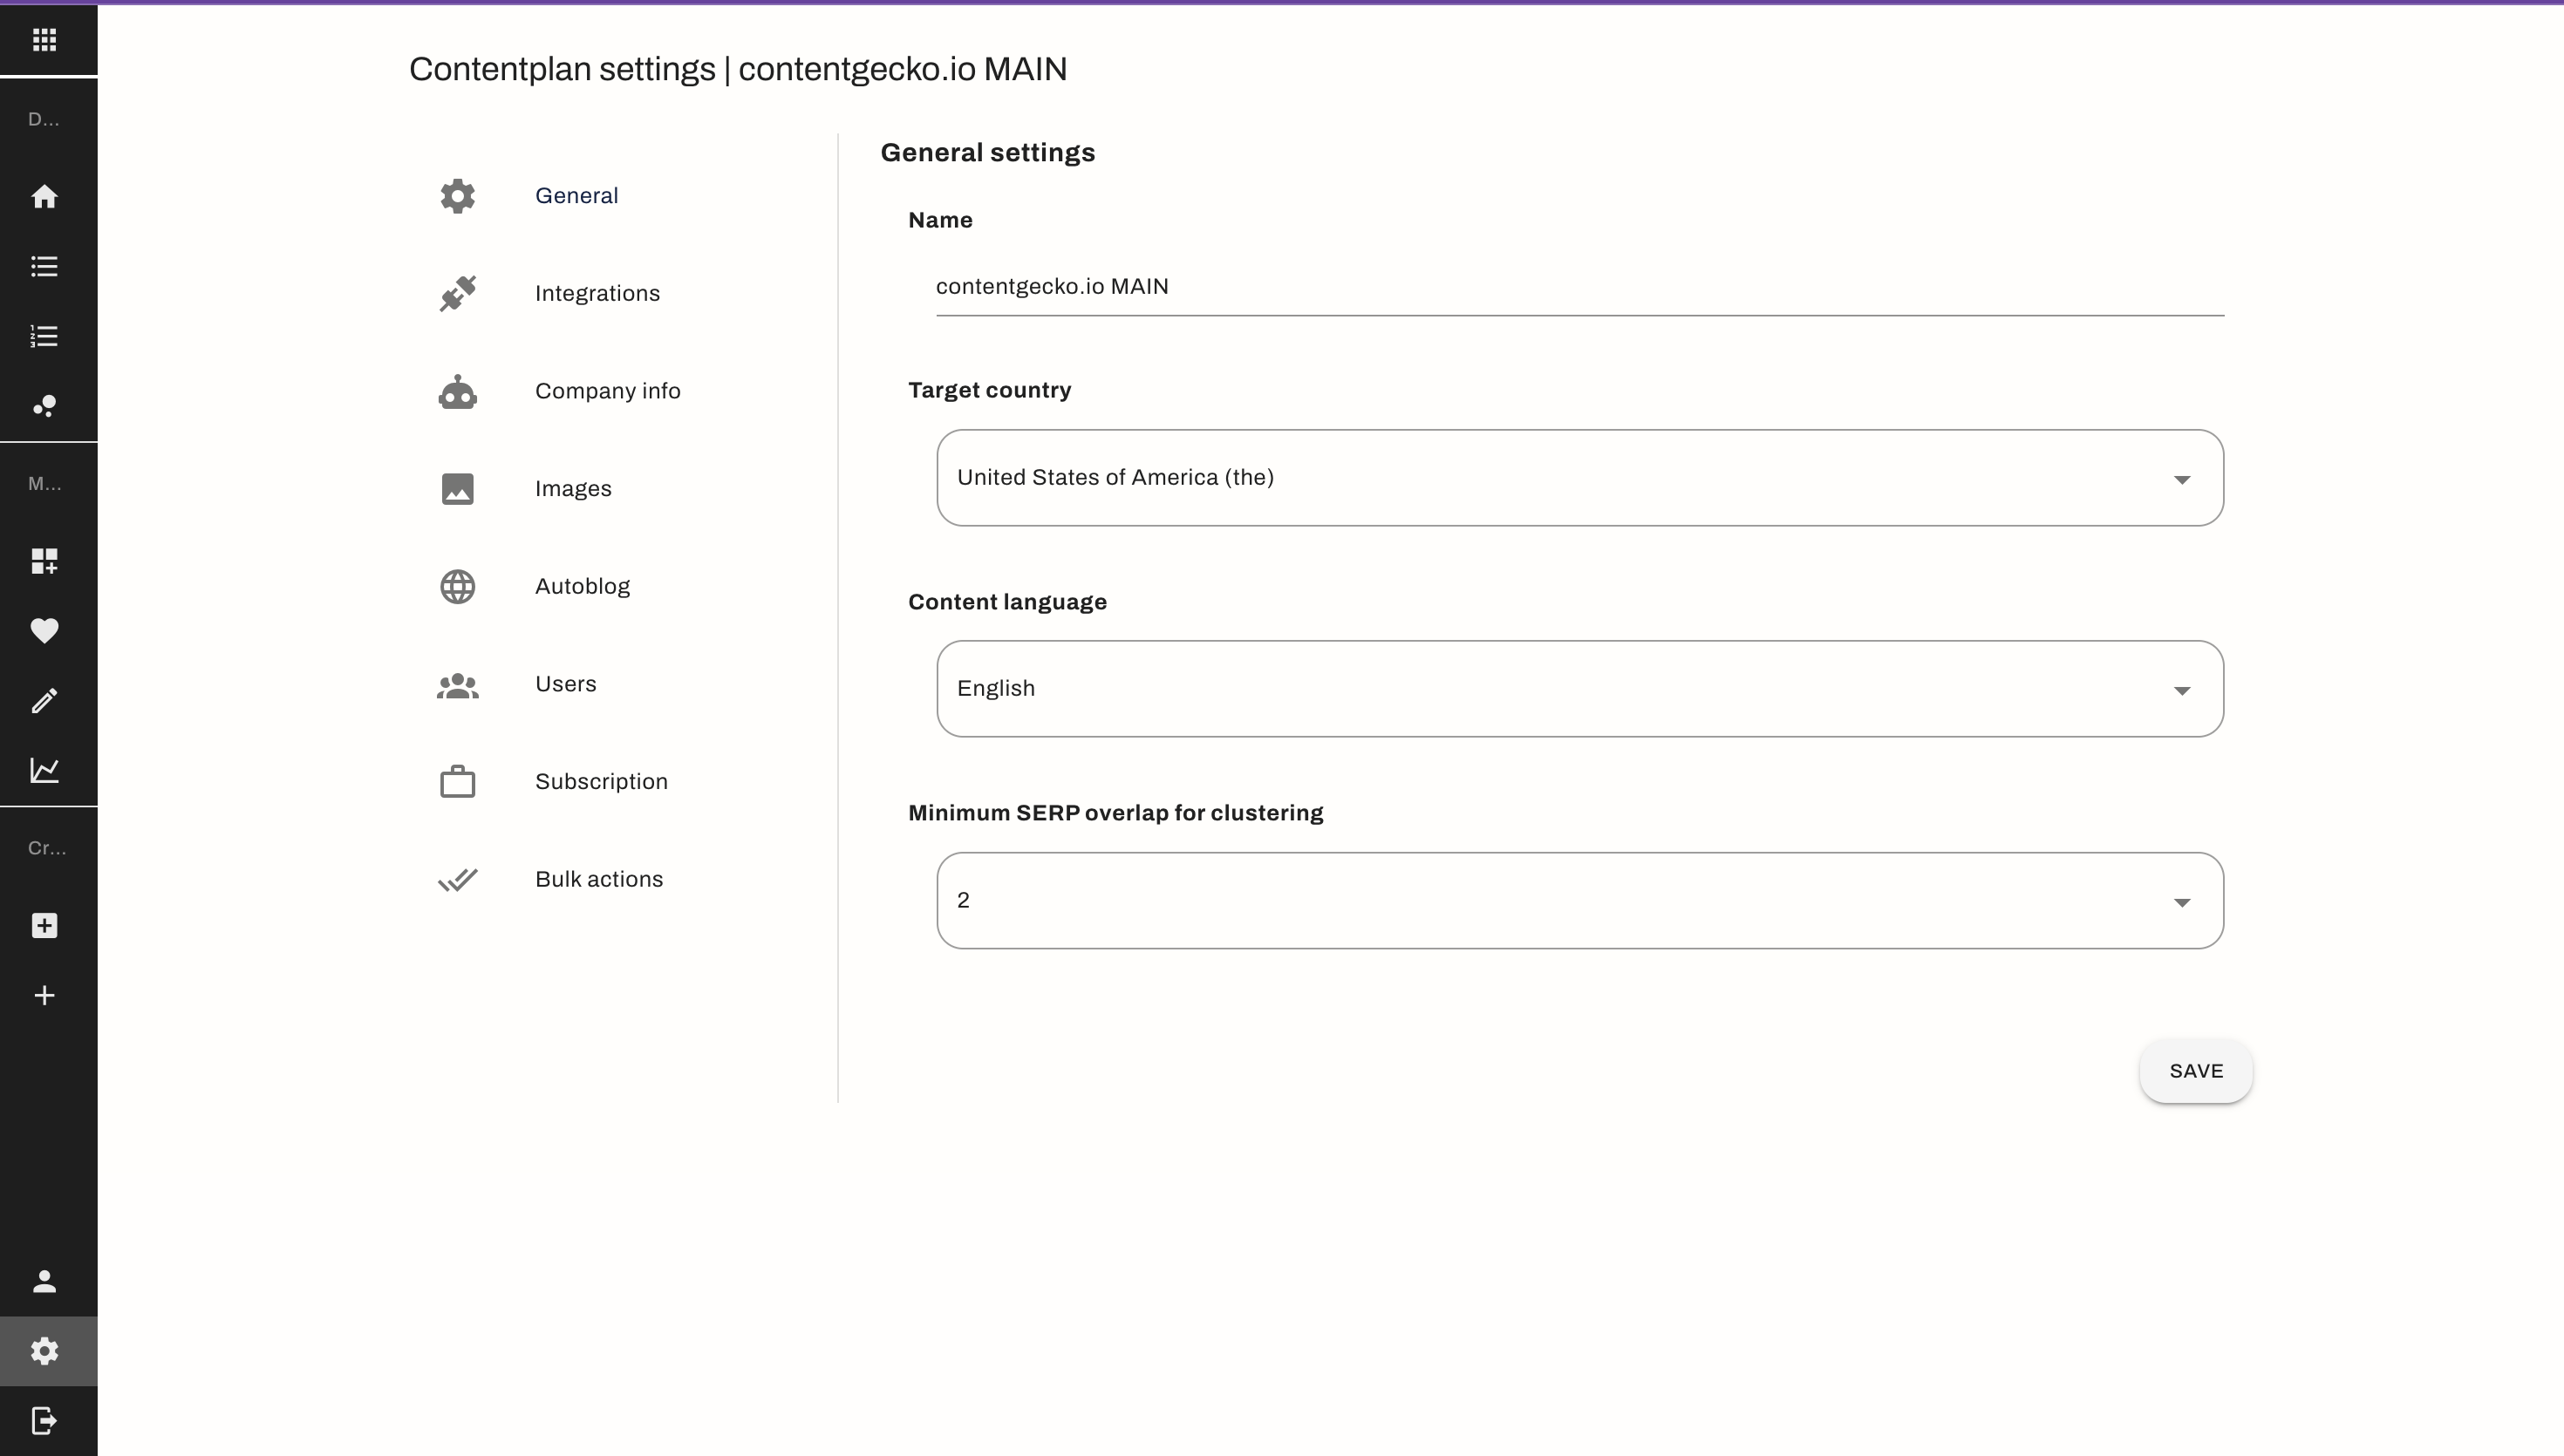Open the Company info settings tab
Image resolution: width=2564 pixels, height=1456 pixels.
coord(606,391)
